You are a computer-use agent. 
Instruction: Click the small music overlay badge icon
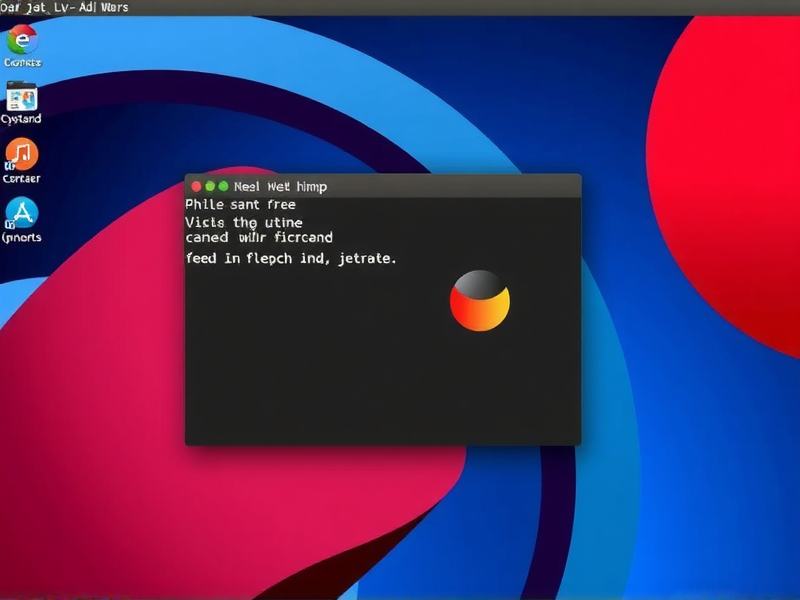click(10, 165)
